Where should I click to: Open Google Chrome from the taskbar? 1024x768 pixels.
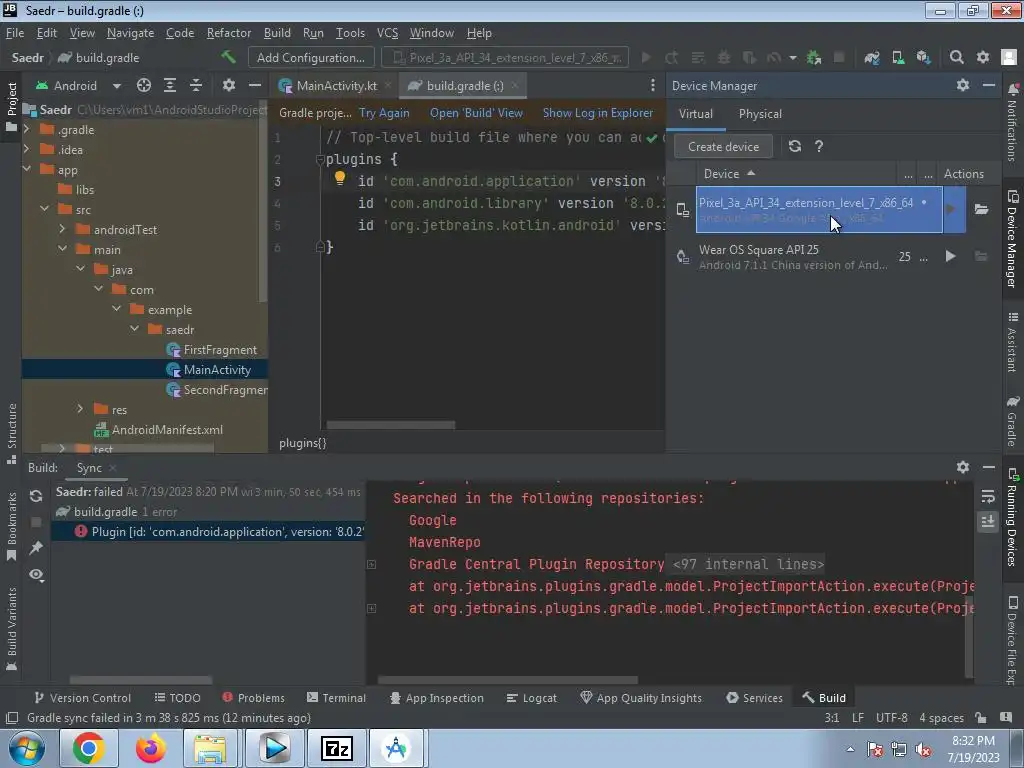click(89, 748)
